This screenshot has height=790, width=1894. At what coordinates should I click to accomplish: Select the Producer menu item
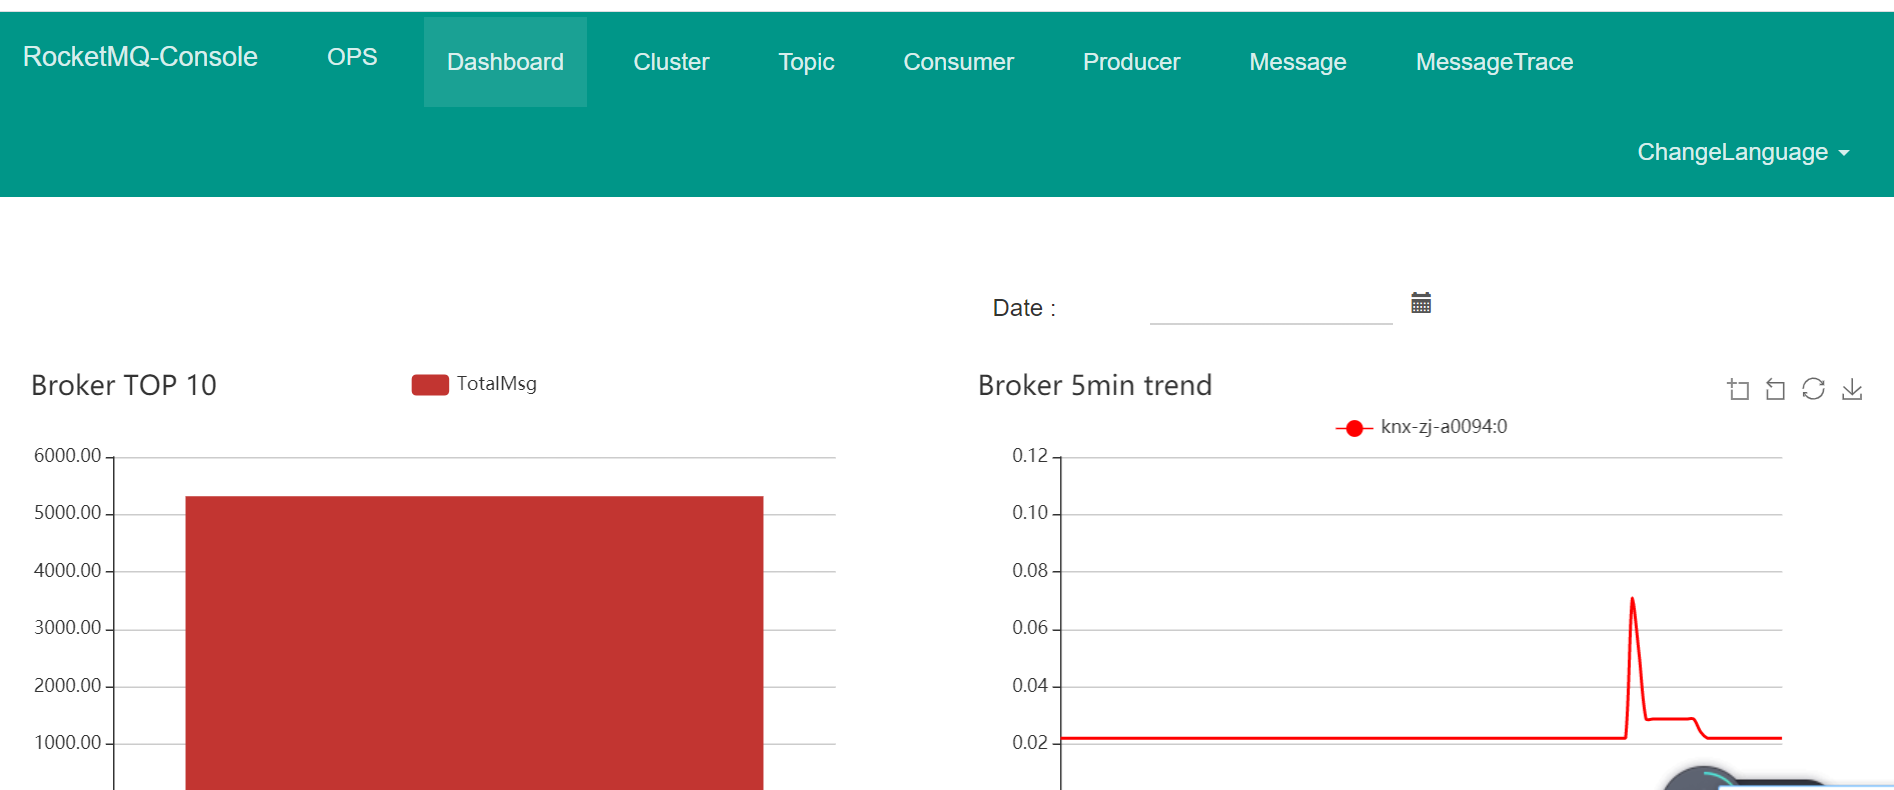click(1131, 62)
